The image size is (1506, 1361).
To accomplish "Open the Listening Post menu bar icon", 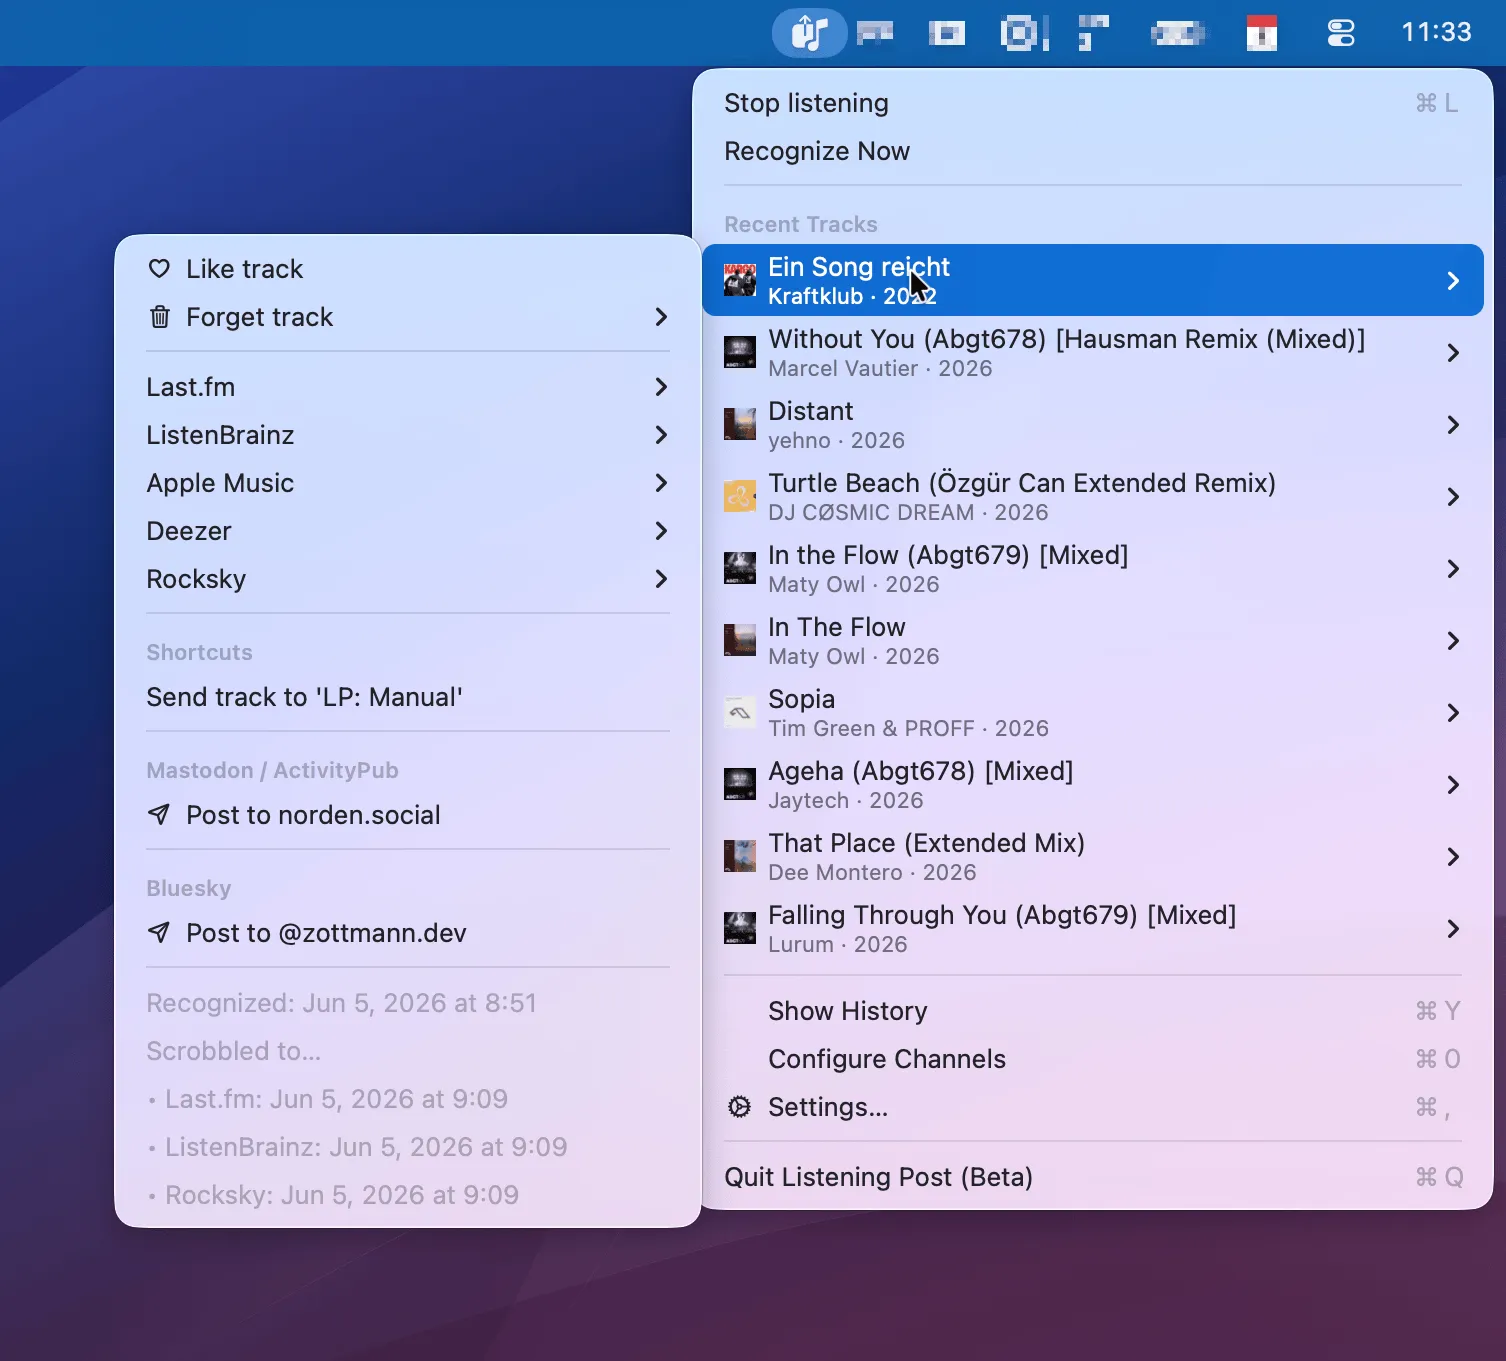I will (x=809, y=33).
